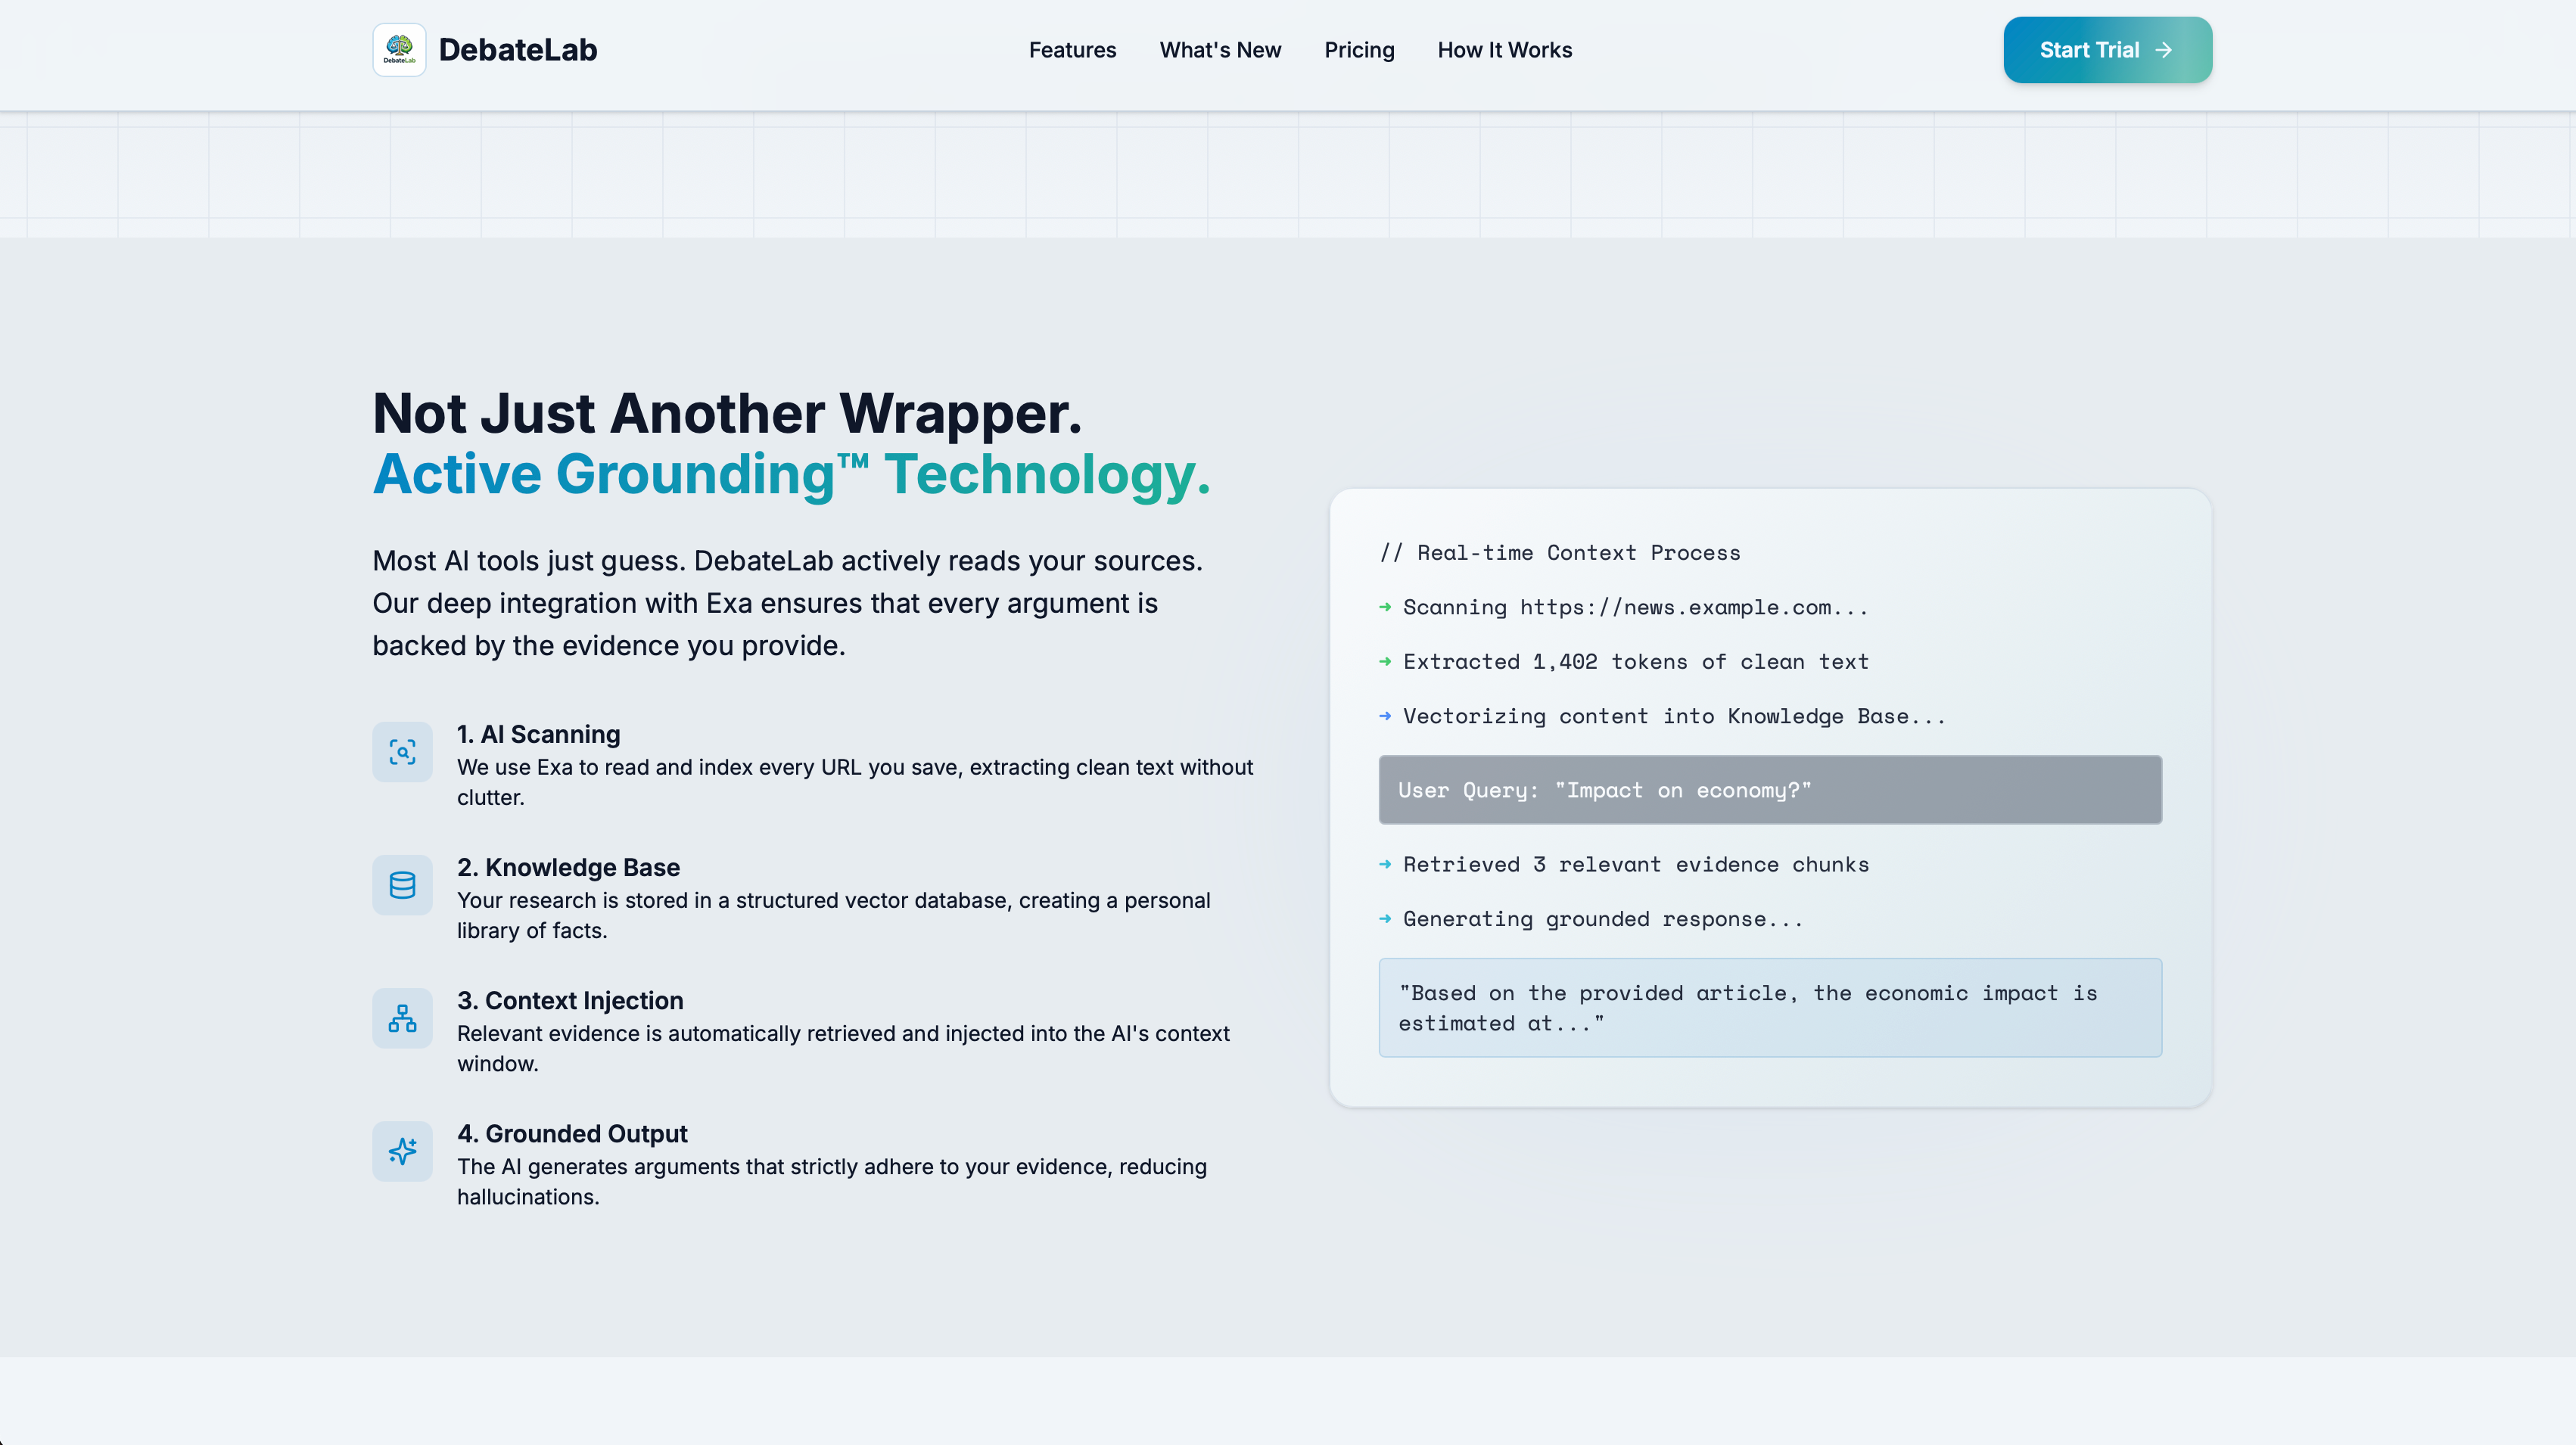
Task: Click the '1. AI Scanning' heading
Action: click(538, 734)
